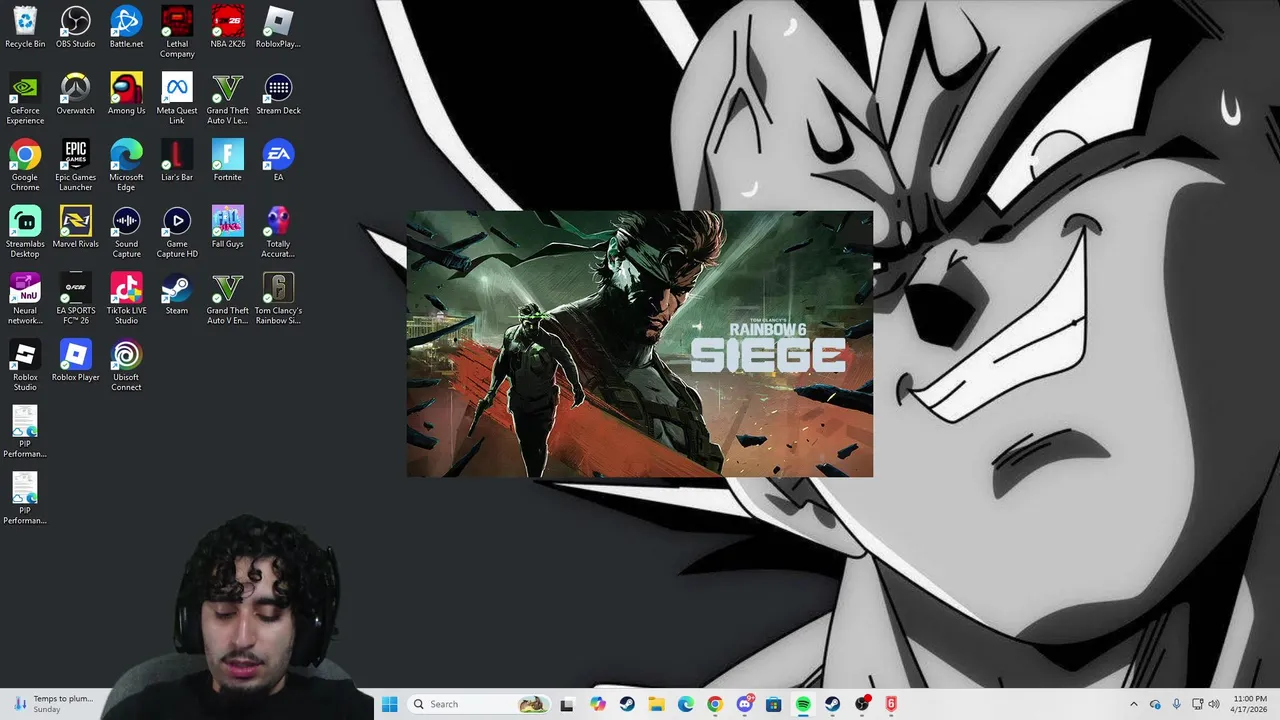
Task: Select the Roblox Studio desktop icon
Action: (25, 365)
